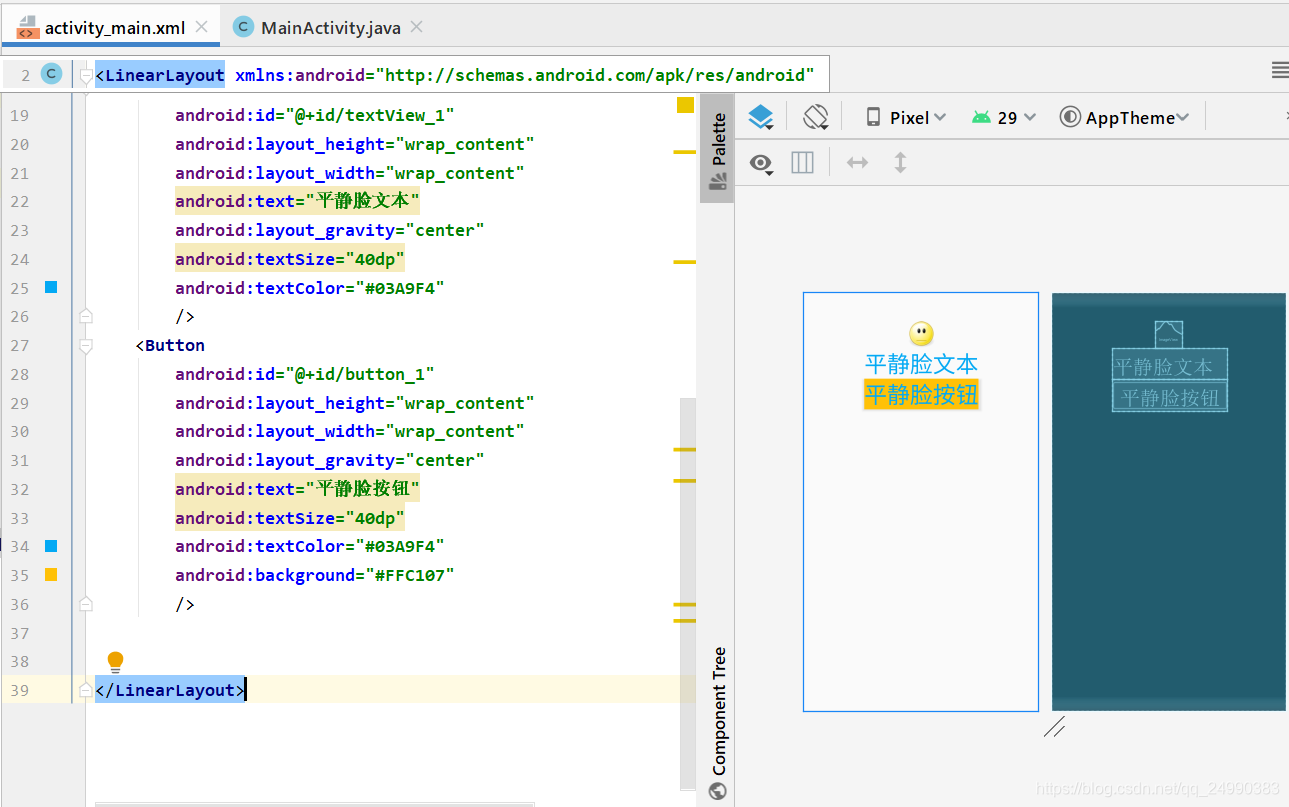Viewport: 1289px width, 807px height.
Task: Select the design surface layers icon
Action: (761, 118)
